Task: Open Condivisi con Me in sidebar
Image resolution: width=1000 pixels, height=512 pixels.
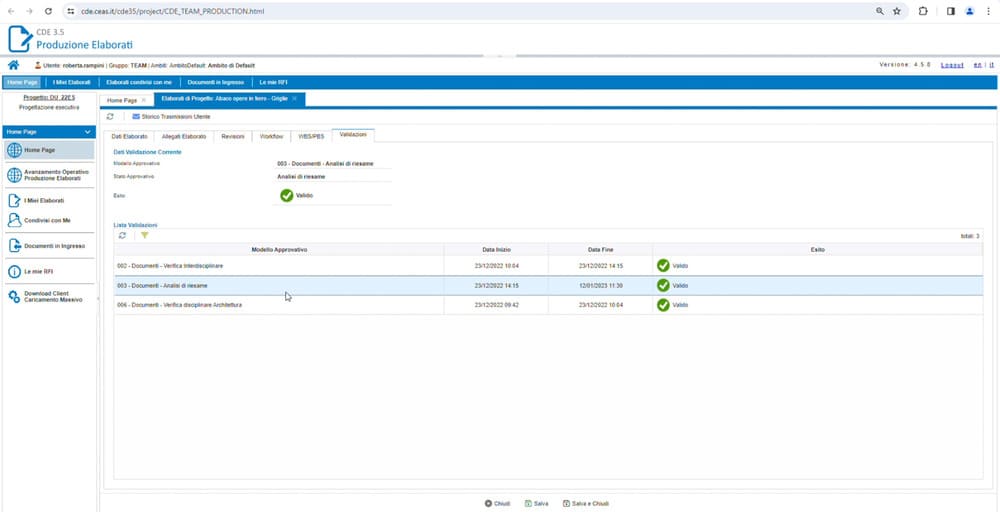Action: click(x=48, y=221)
